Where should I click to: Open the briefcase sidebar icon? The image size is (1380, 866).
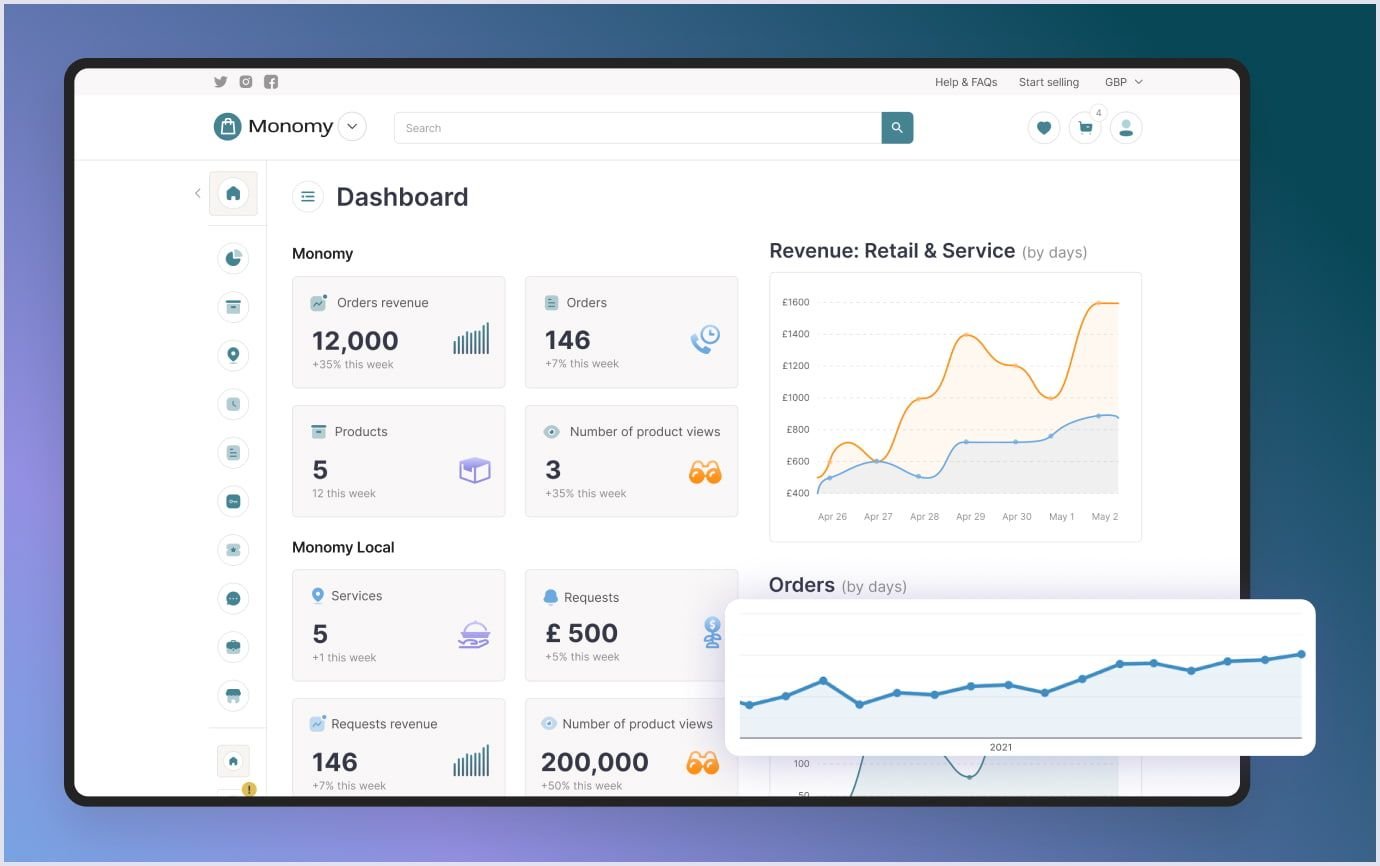[x=233, y=647]
